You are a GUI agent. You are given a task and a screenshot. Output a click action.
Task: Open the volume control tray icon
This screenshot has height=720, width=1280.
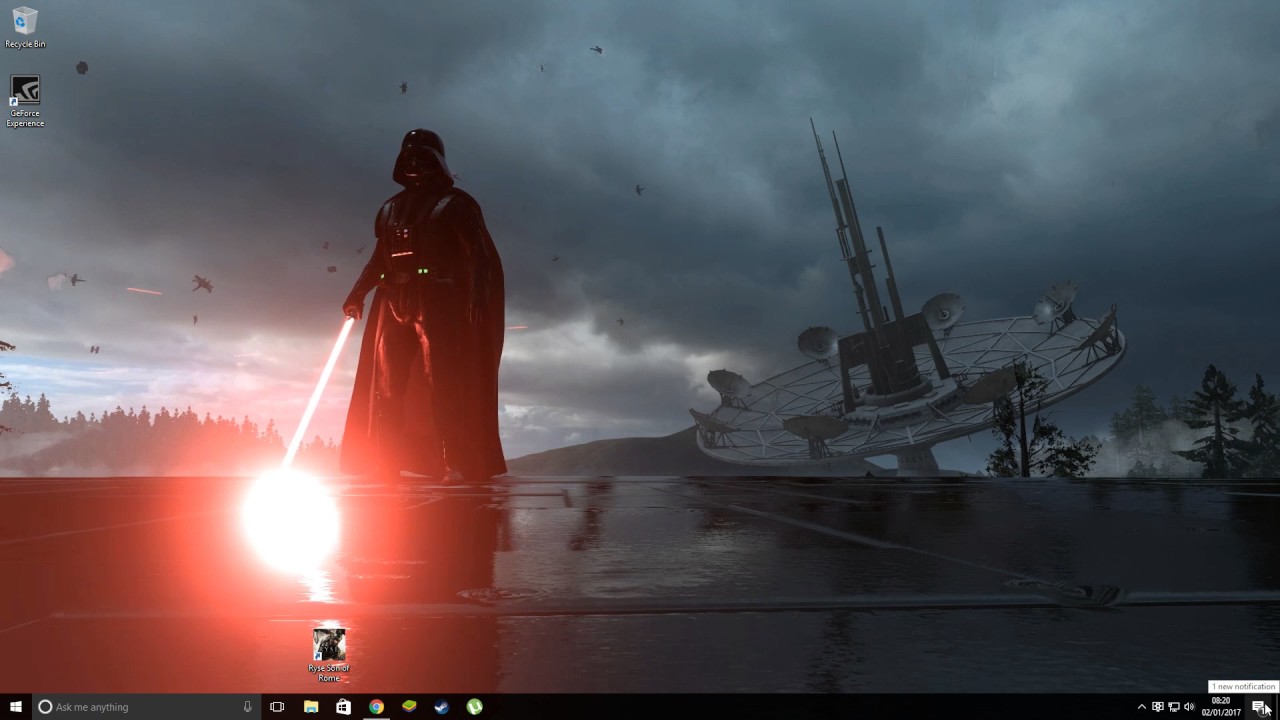(1189, 707)
